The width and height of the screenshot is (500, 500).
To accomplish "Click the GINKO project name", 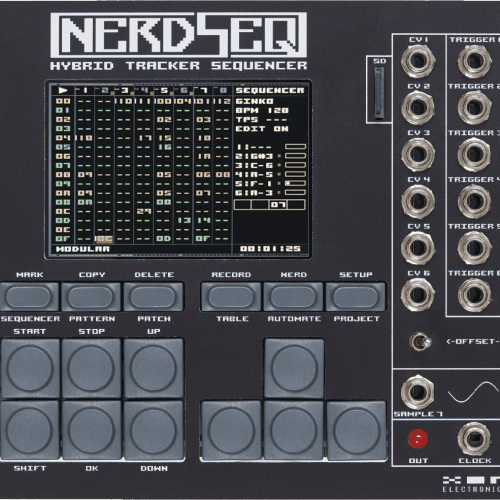I will [x=255, y=101].
